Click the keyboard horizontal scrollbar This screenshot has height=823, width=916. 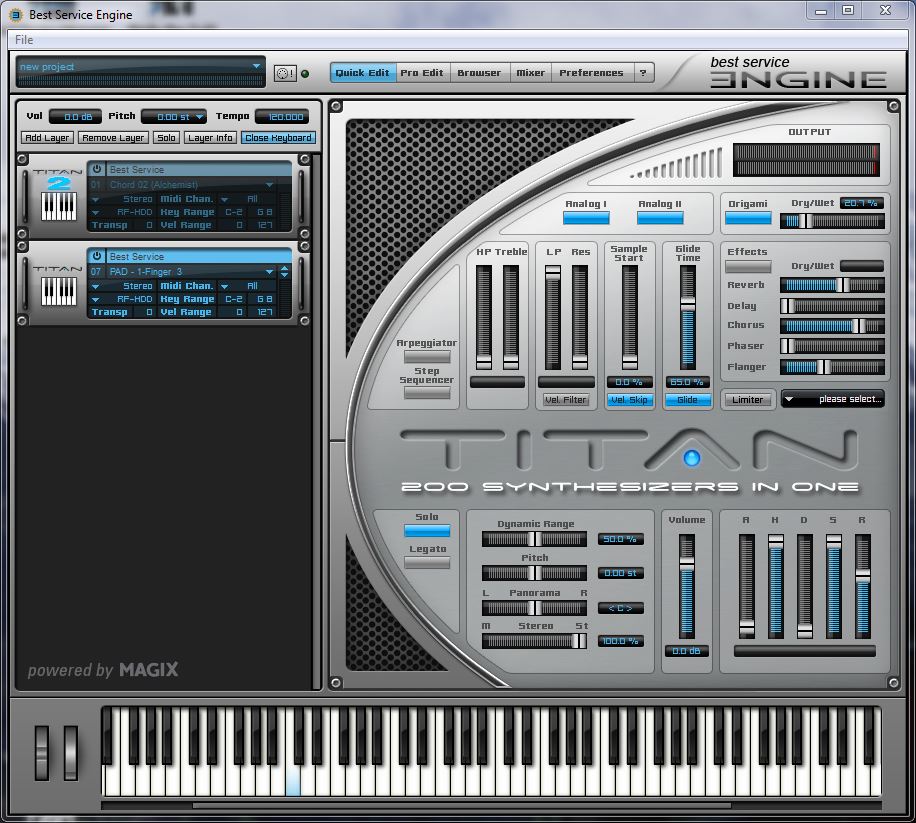(x=462, y=805)
